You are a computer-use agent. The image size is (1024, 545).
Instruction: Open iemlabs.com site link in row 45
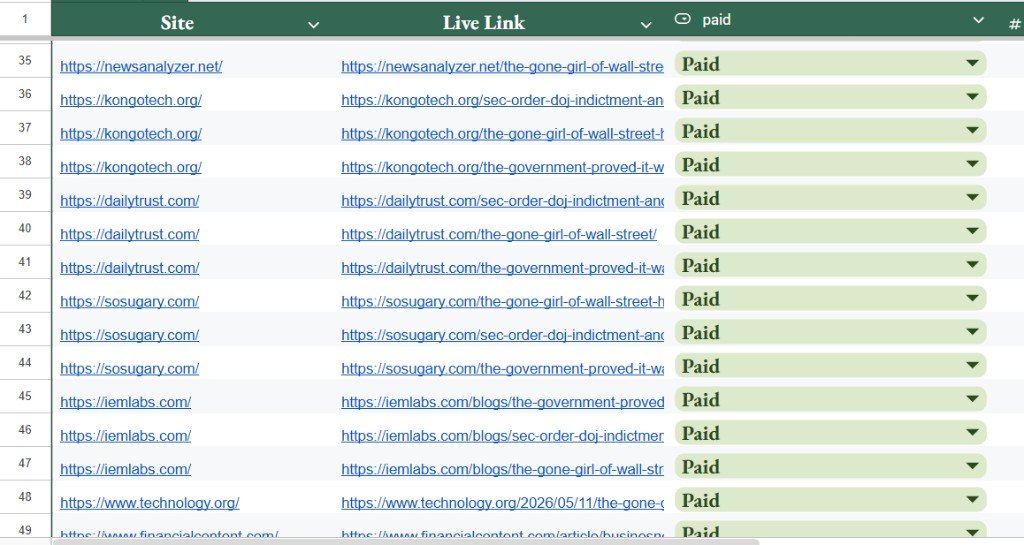125,402
